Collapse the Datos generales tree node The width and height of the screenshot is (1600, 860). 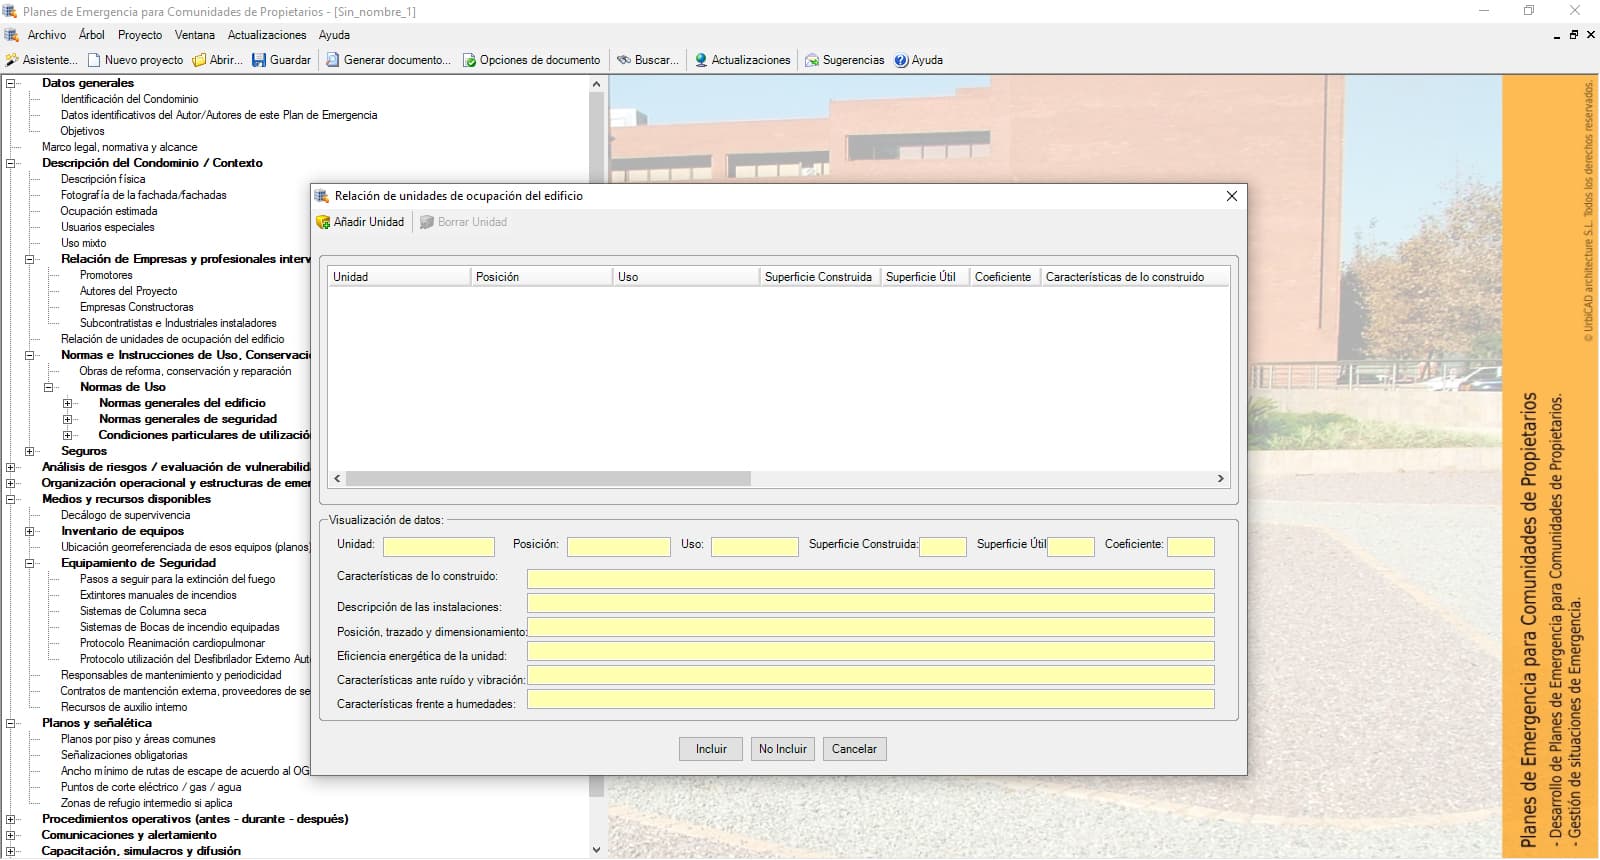click(11, 83)
